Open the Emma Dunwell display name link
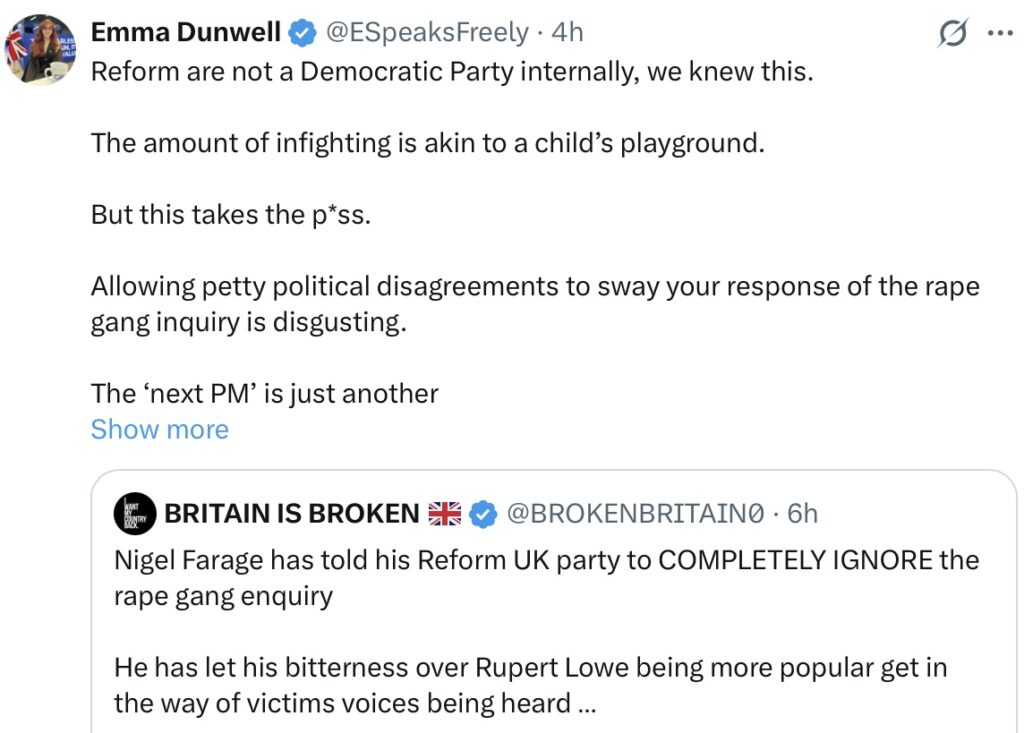Viewport: 1024px width, 733px height. pos(186,32)
